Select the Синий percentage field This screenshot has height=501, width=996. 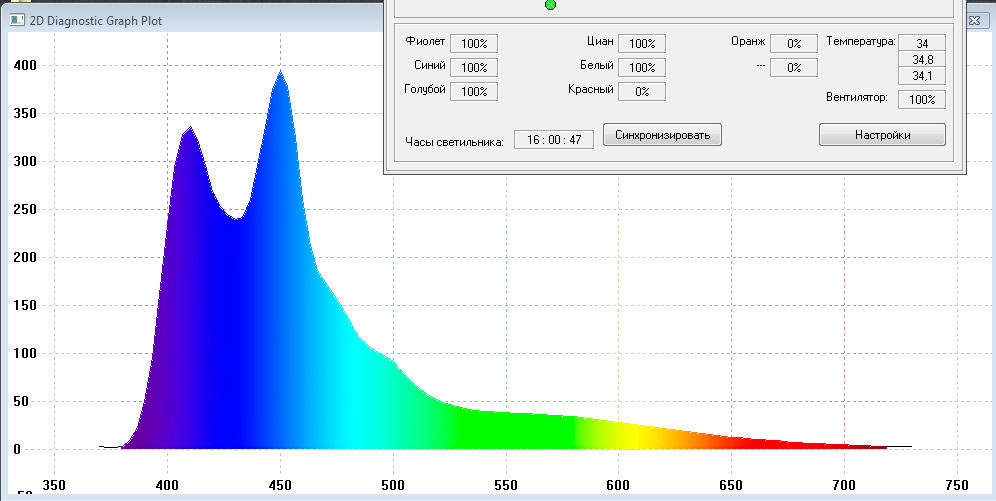click(474, 67)
